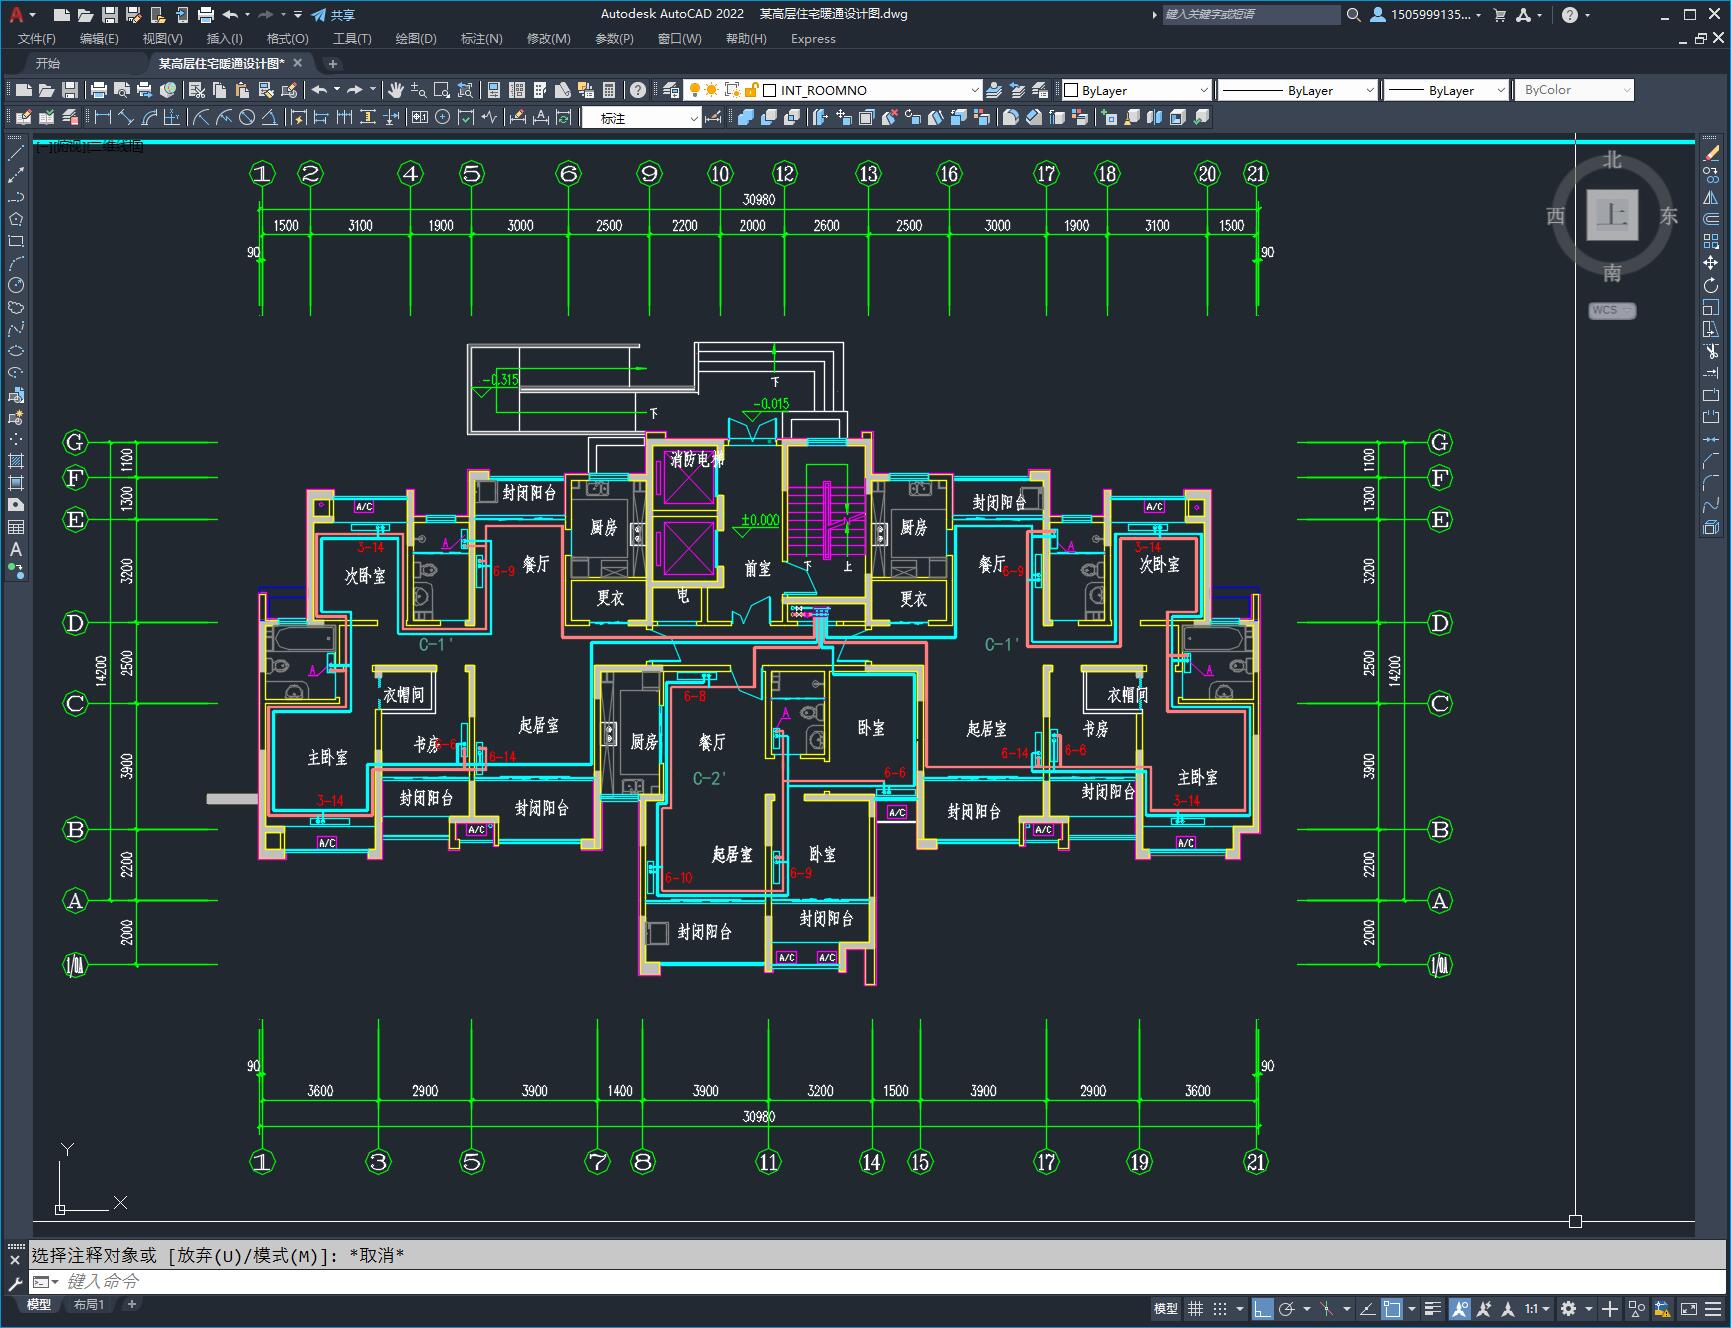Toggle Polar tracking in status bar
Image resolution: width=1731 pixels, height=1328 pixels.
point(1287,1308)
